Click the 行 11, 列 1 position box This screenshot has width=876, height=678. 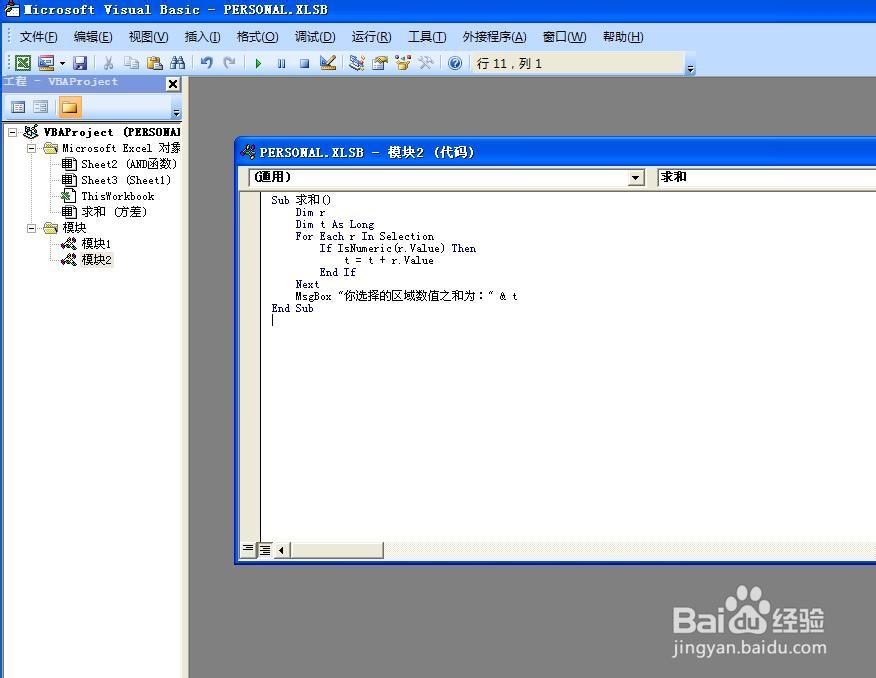578,64
